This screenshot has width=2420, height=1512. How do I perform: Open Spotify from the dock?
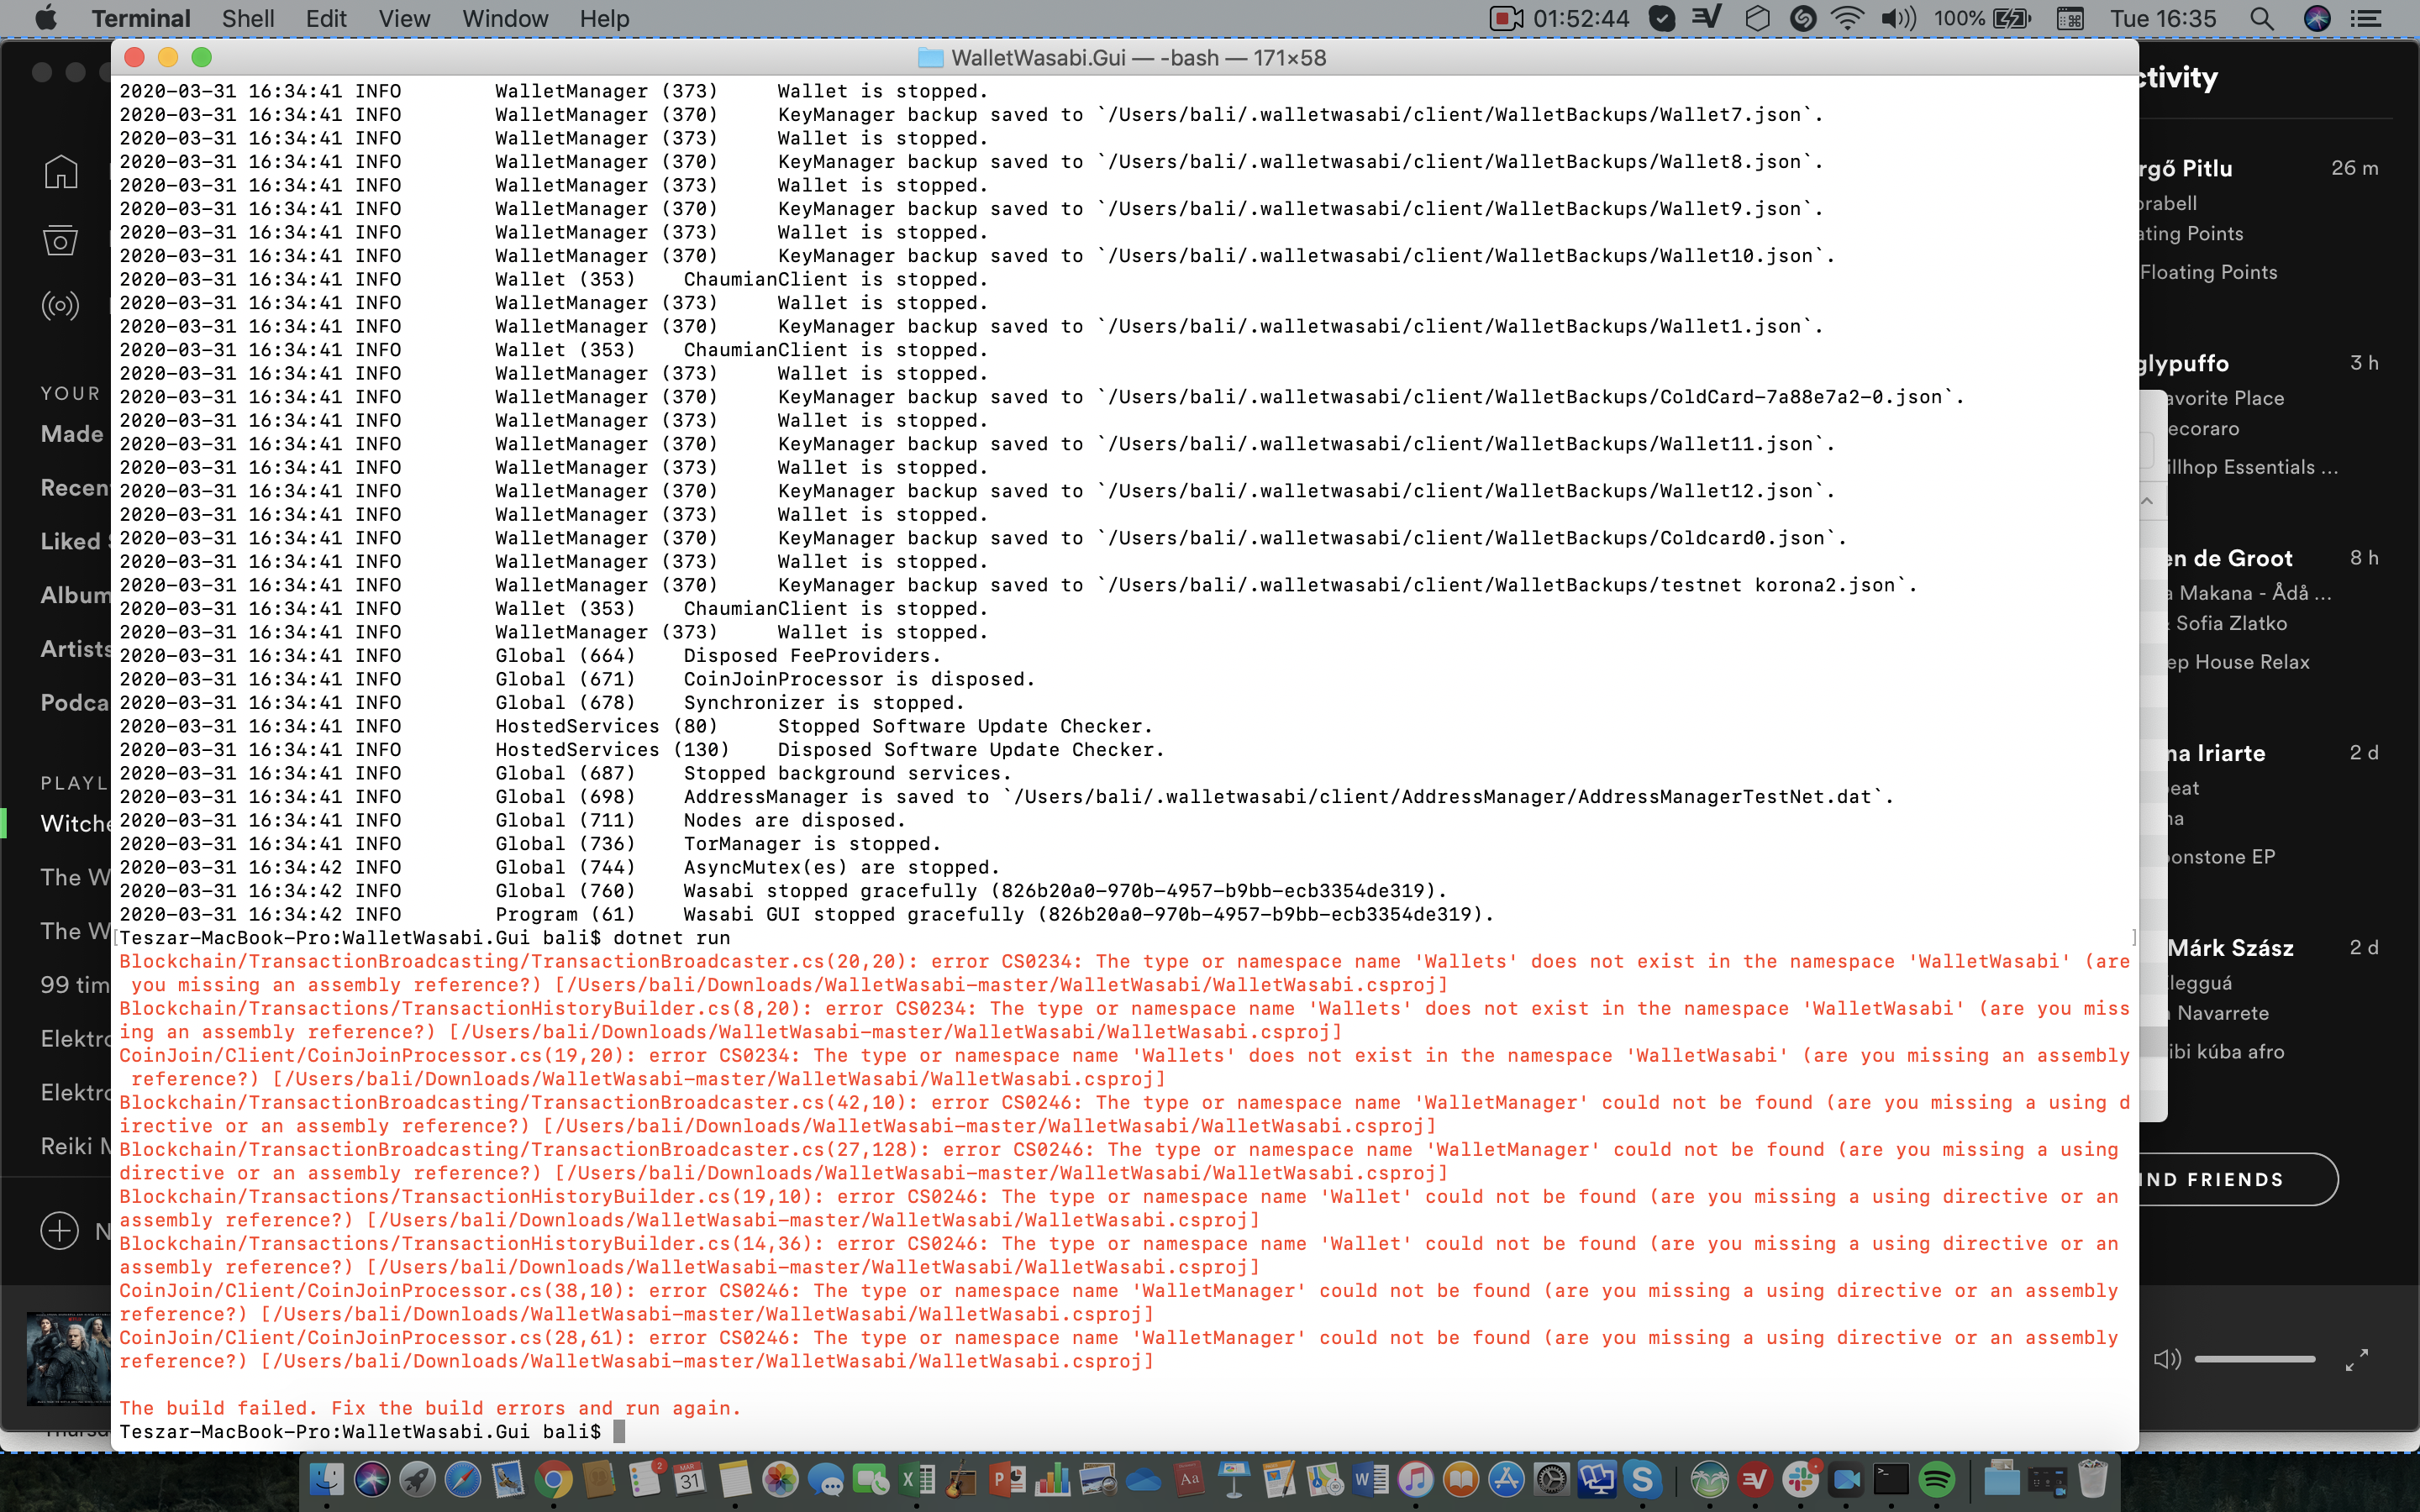tap(1937, 1480)
